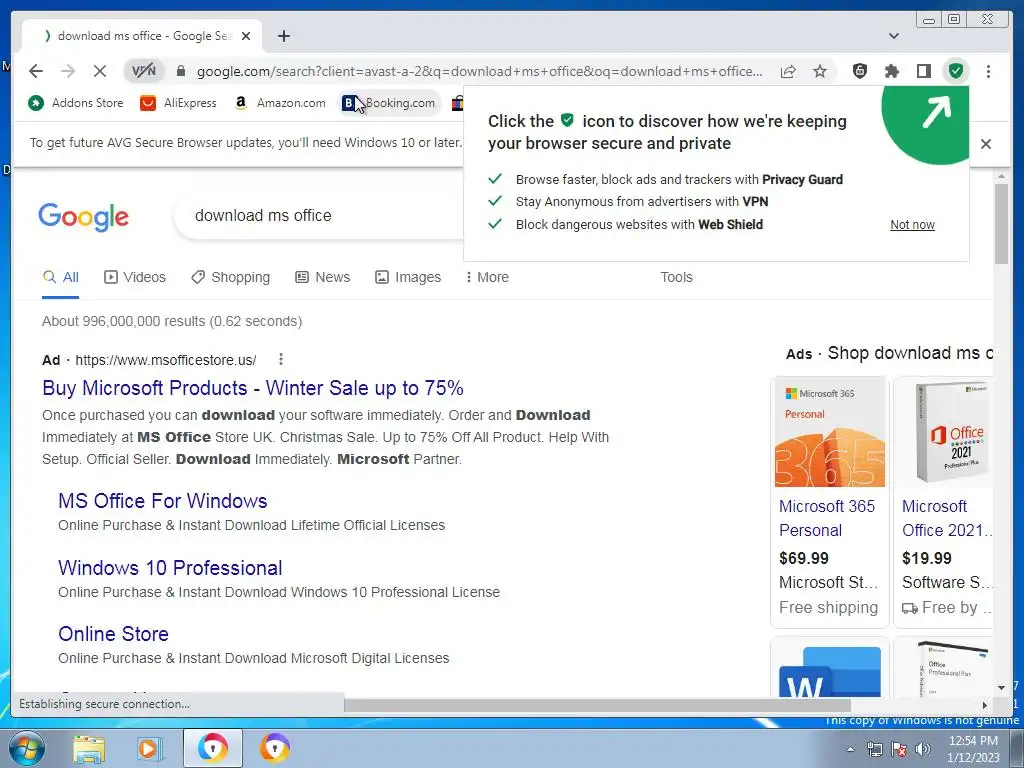Screen dimensions: 1024x768
Task: Click the taskbar clock showing 12:54 PM
Action: (973, 748)
